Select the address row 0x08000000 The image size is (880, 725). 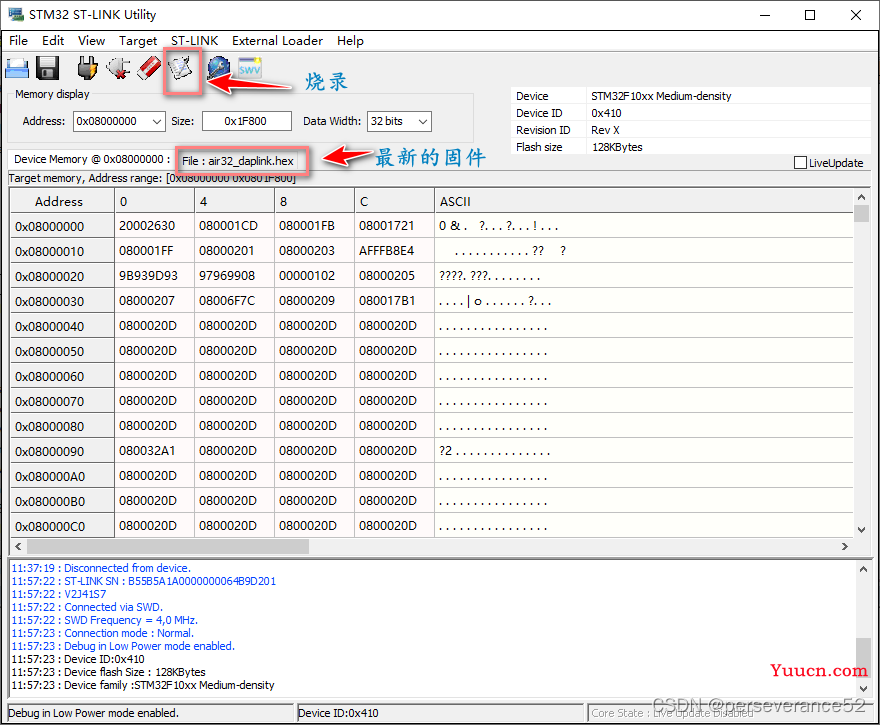(x=62, y=226)
